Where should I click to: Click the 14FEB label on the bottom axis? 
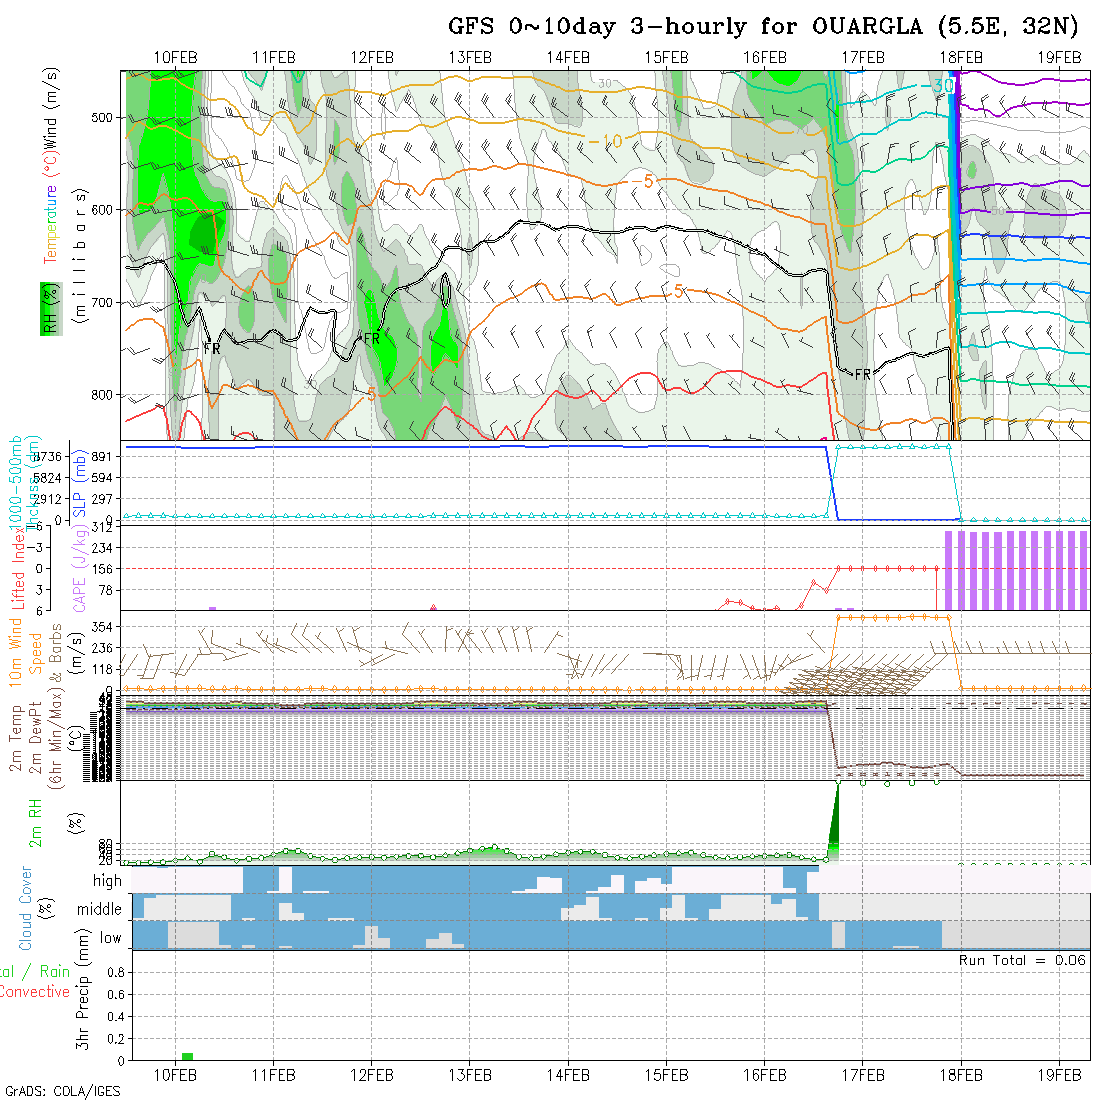point(568,1075)
